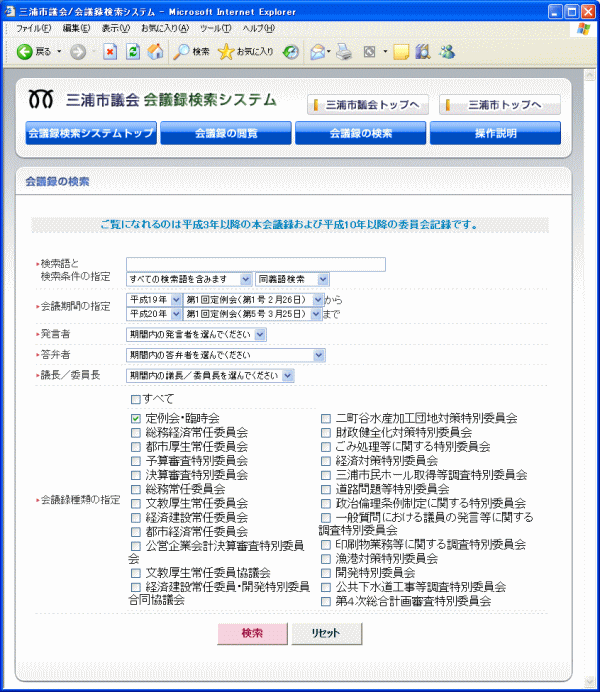Viewport: 600px width, 692px height.
Task: Open the 編集 menu
Action: pyautogui.click(x=76, y=29)
